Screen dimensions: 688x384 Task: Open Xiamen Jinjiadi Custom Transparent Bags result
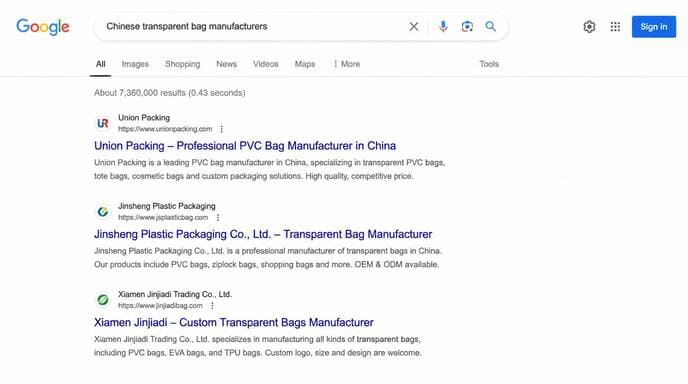(x=234, y=323)
